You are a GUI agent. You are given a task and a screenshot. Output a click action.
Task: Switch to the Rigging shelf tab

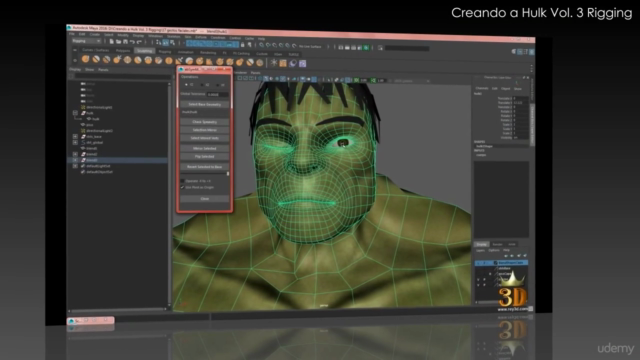point(165,51)
